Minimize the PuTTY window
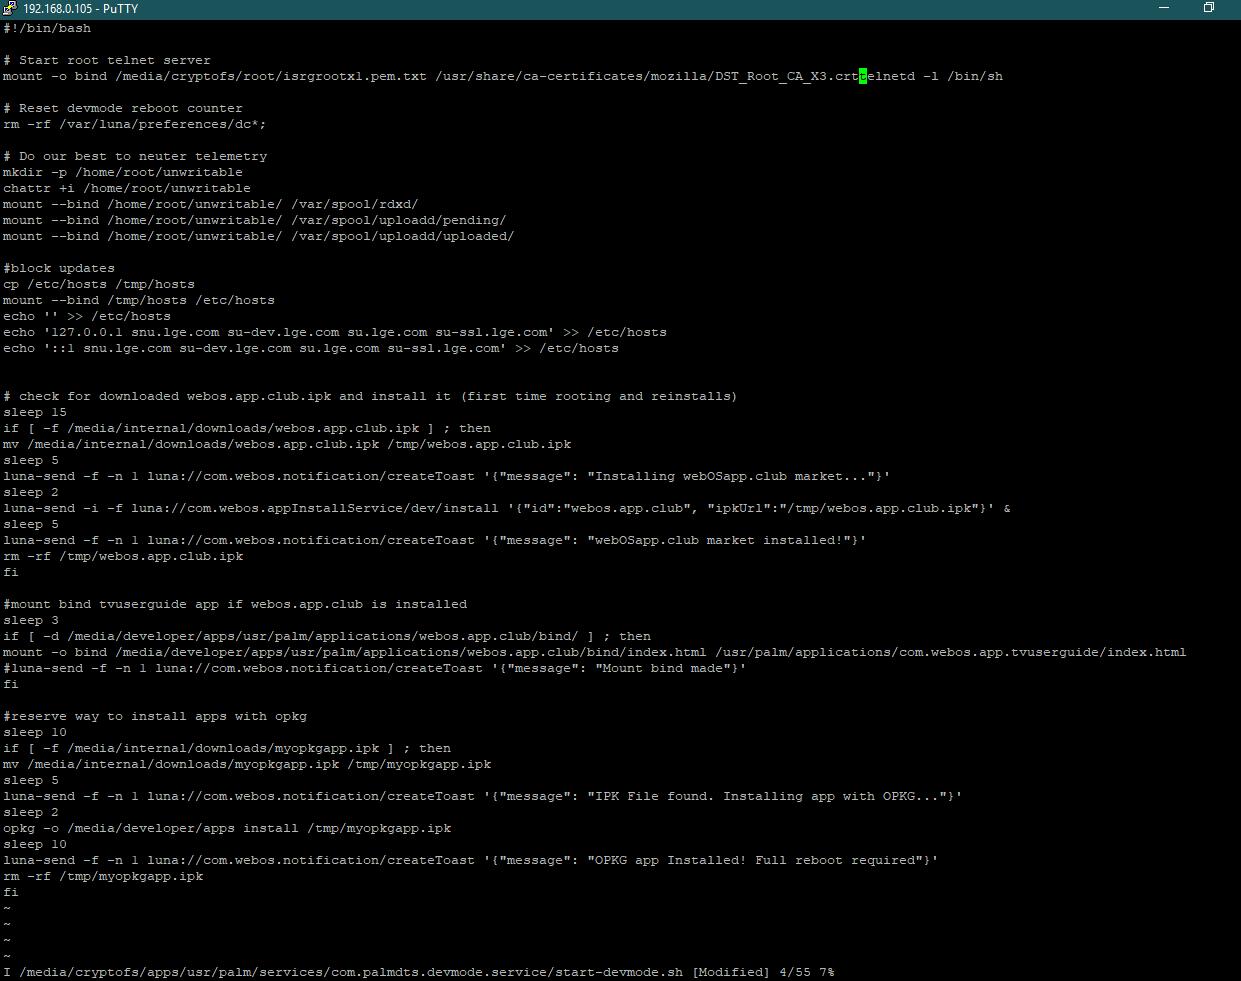Screen dimensions: 1241x981 click(x=1163, y=8)
